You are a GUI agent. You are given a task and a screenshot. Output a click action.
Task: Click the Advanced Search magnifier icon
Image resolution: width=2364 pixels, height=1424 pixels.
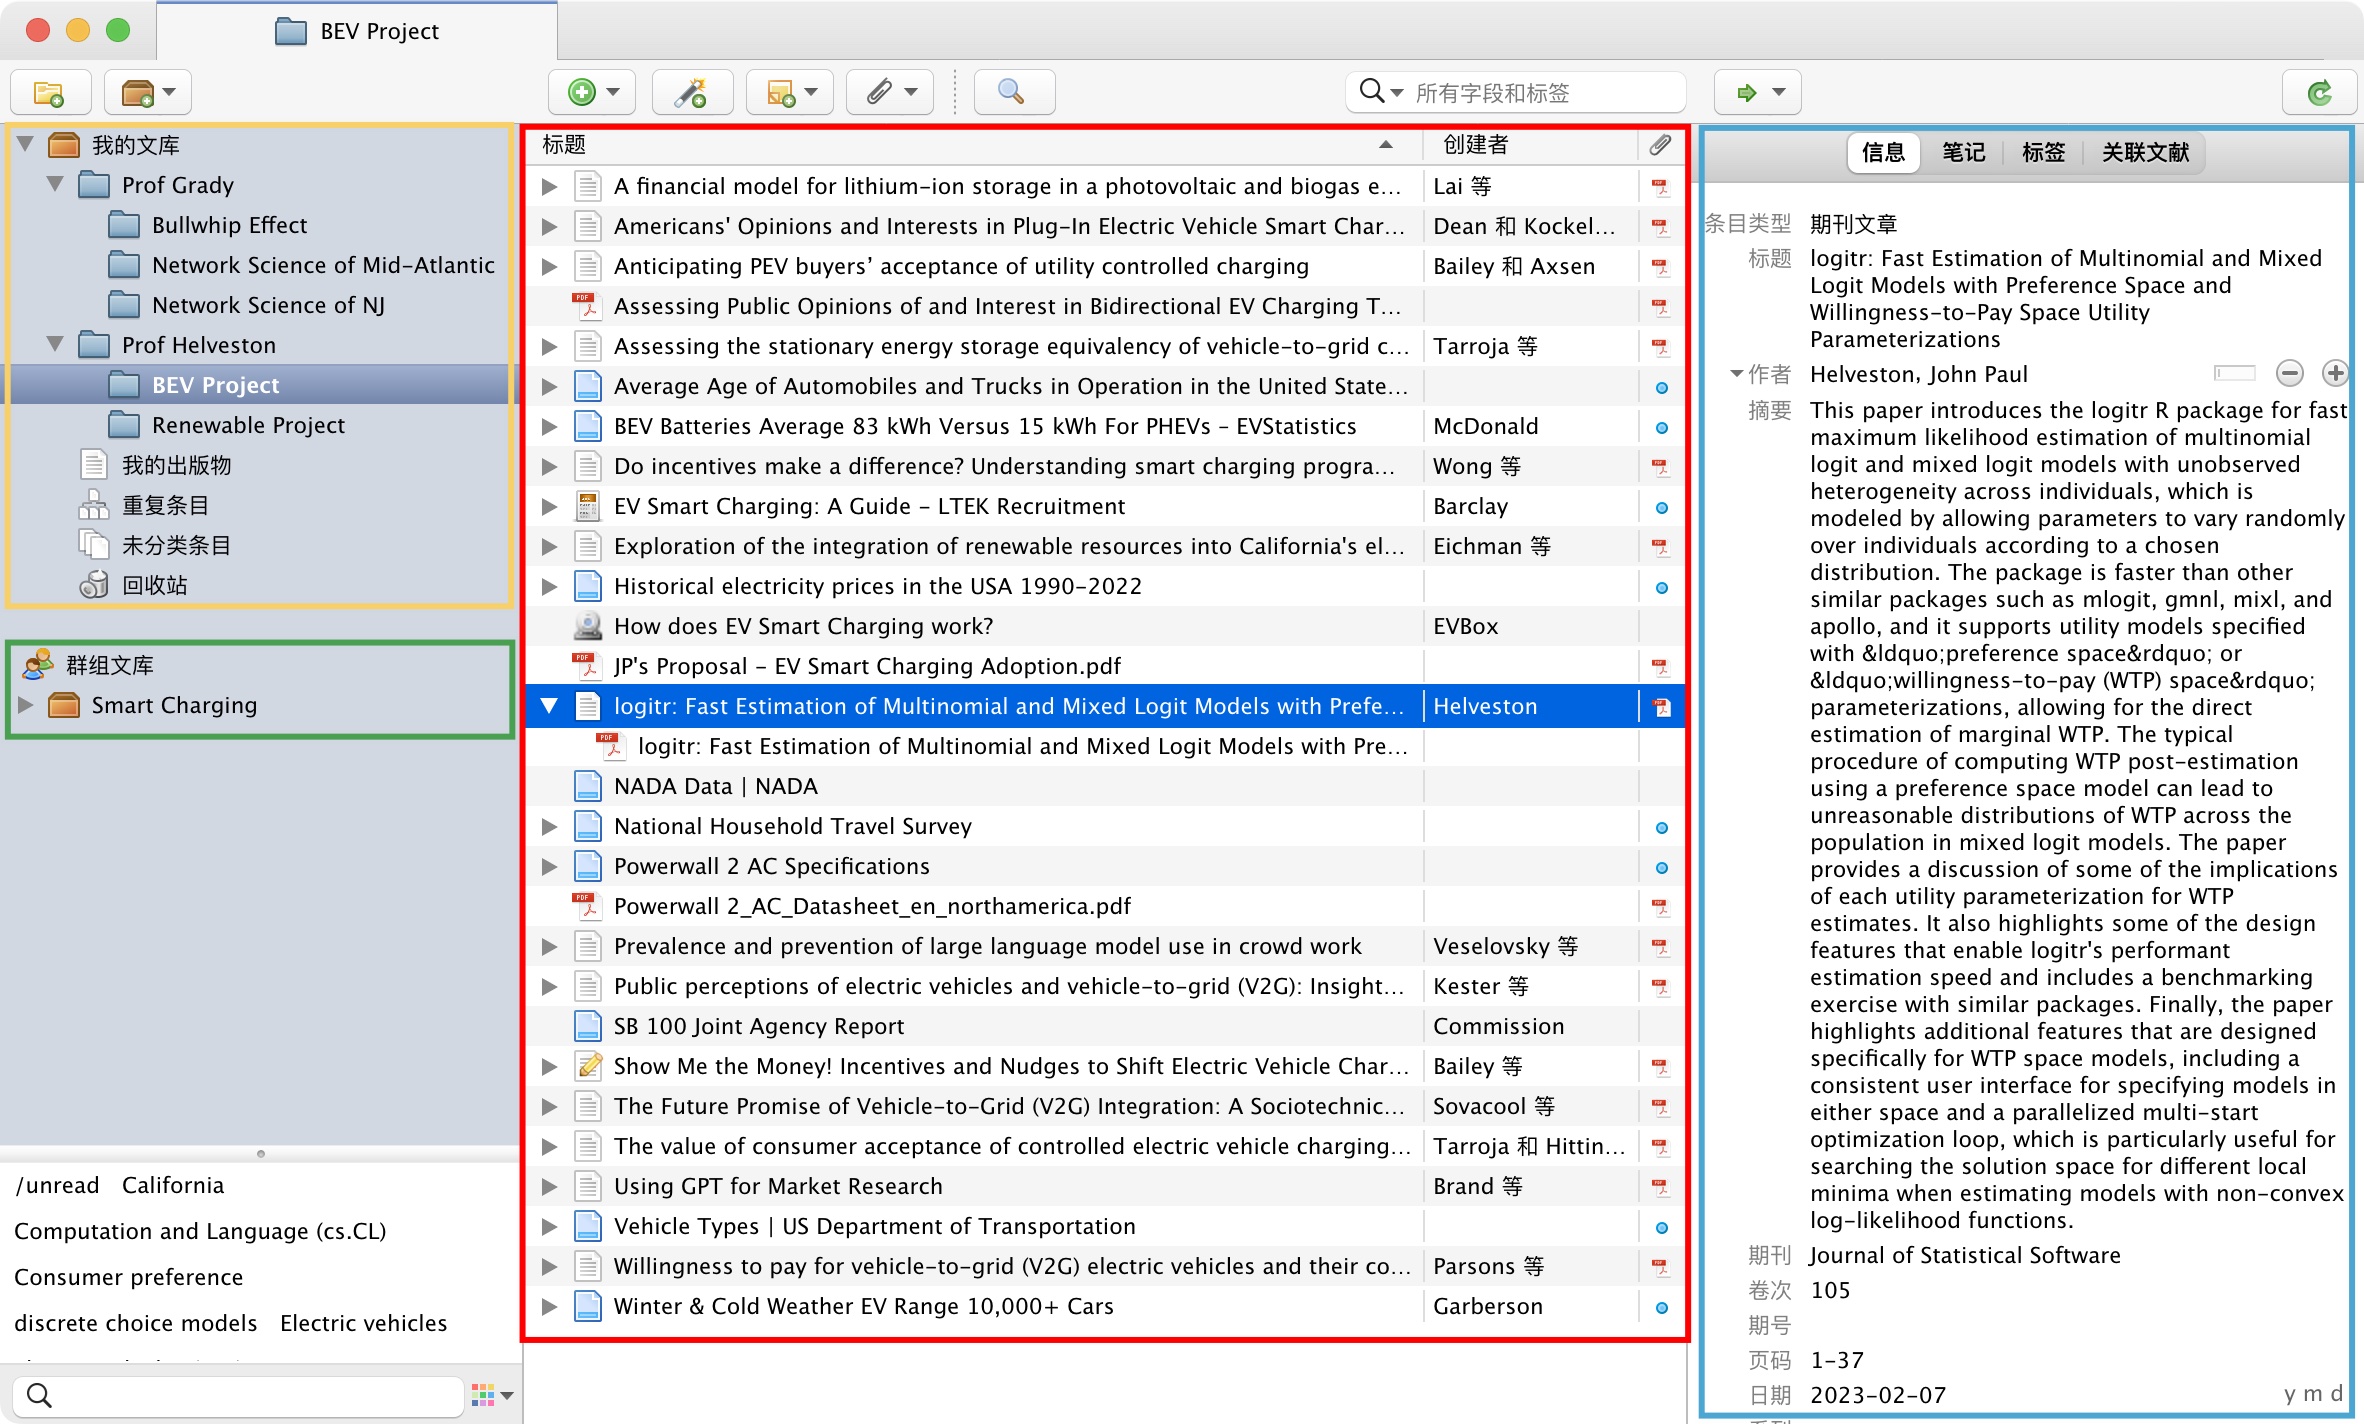tap(1012, 93)
